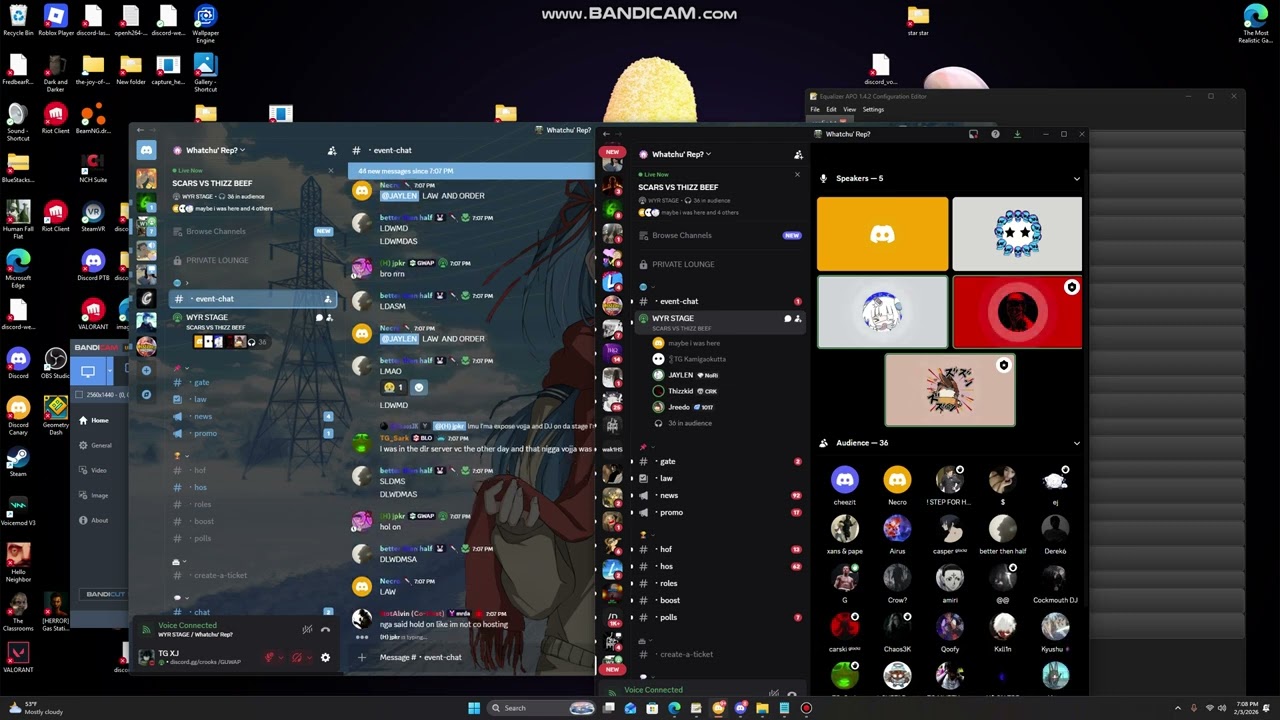Add reaction to the LMAO message
1280x720 pixels.
(419, 387)
